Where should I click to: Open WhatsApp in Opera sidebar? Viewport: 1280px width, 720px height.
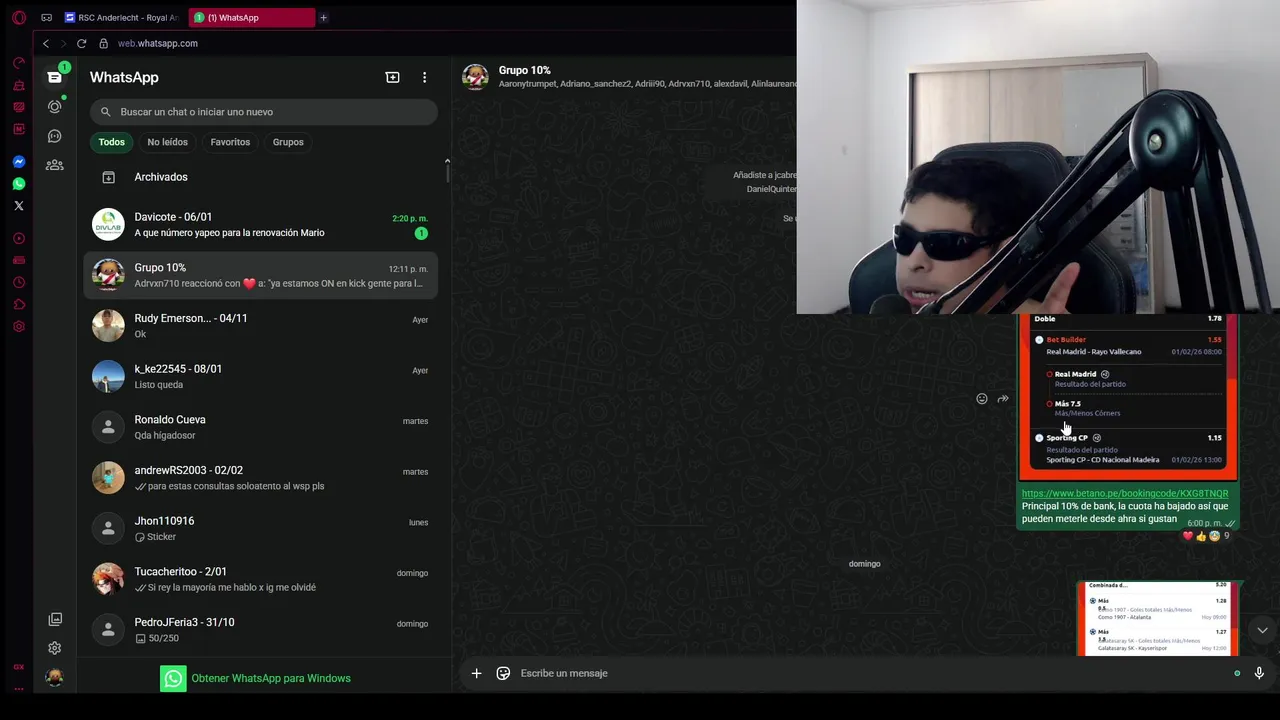pos(18,183)
